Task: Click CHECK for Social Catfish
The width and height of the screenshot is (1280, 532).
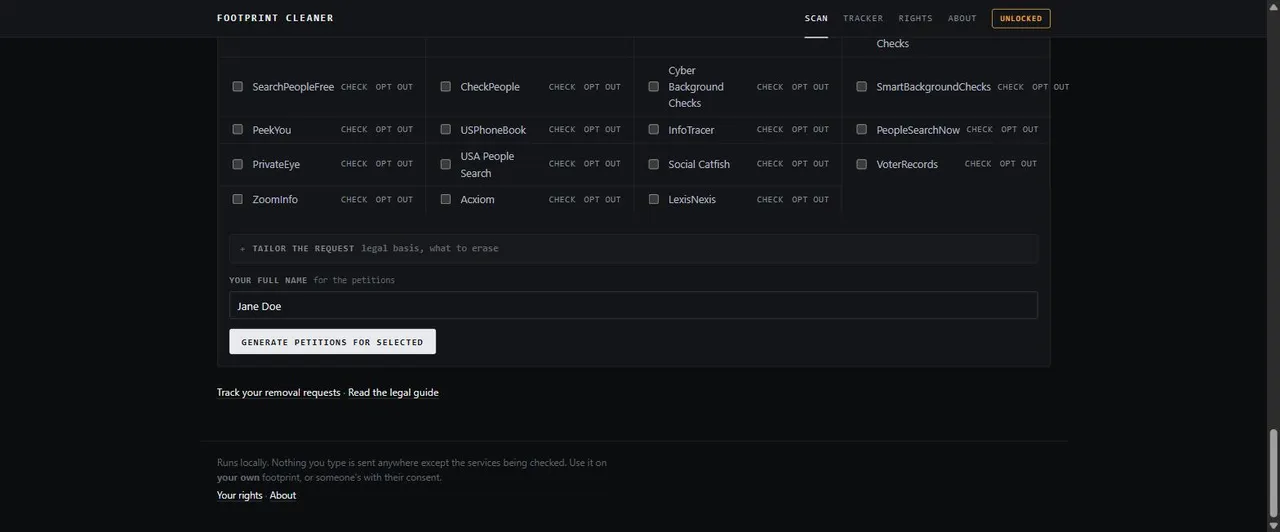Action: point(770,163)
